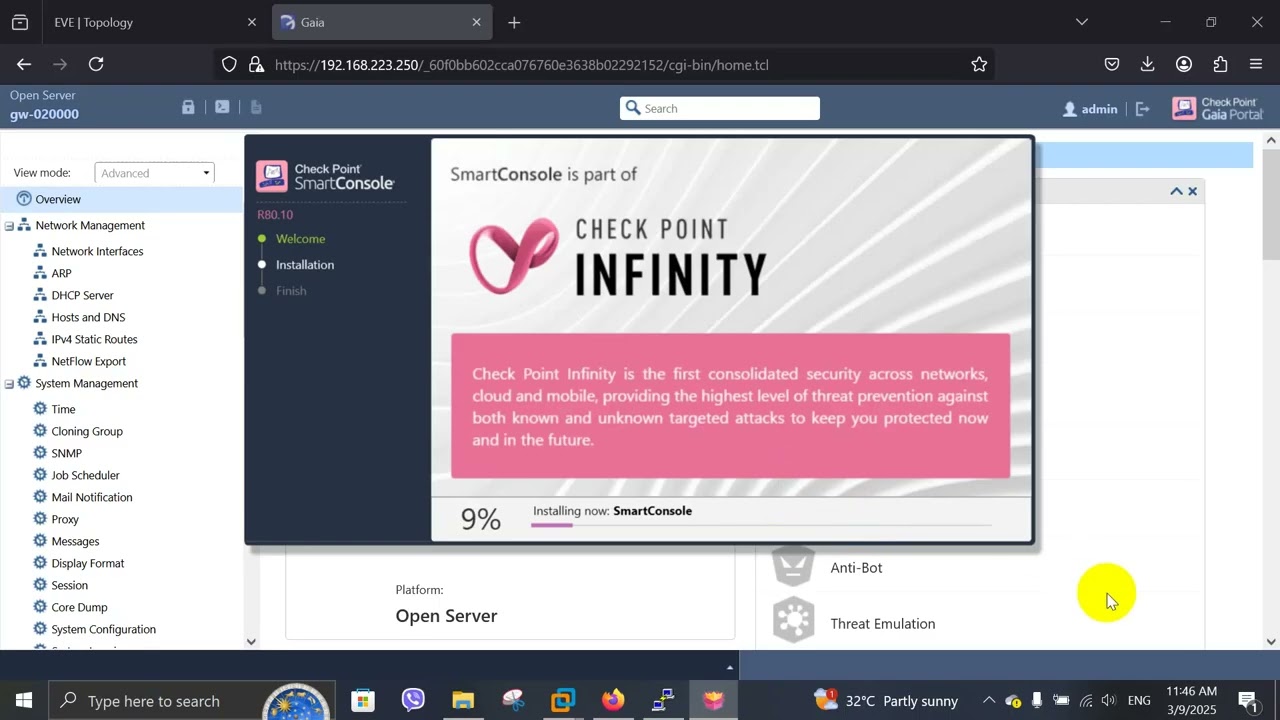Click the Overview icon in the tree
Viewport: 1280px width, 720px height.
(24, 199)
